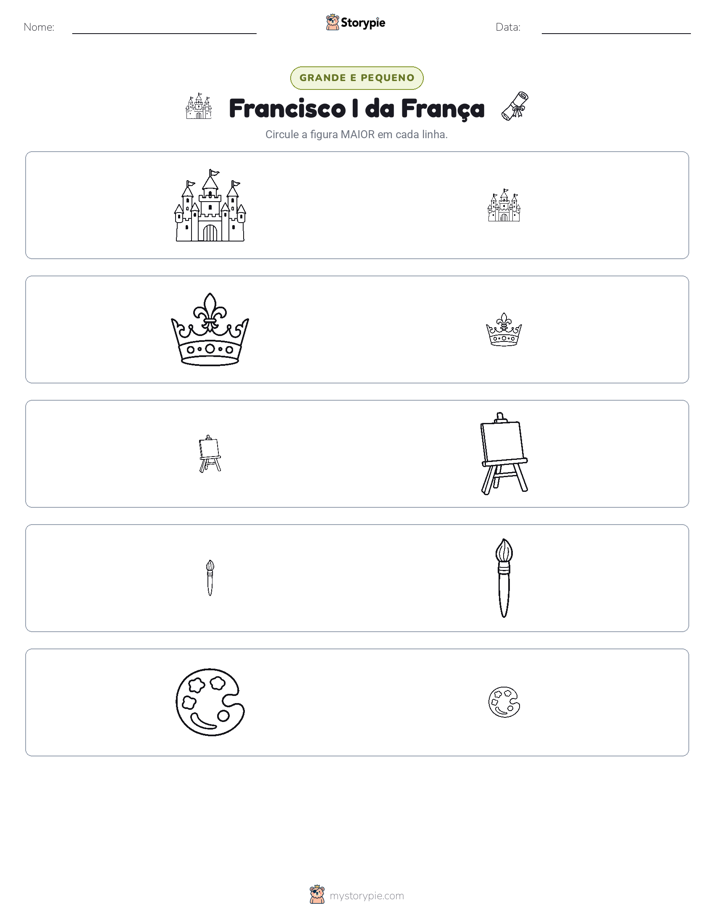Choose the large easel with canvas

pos(504,453)
